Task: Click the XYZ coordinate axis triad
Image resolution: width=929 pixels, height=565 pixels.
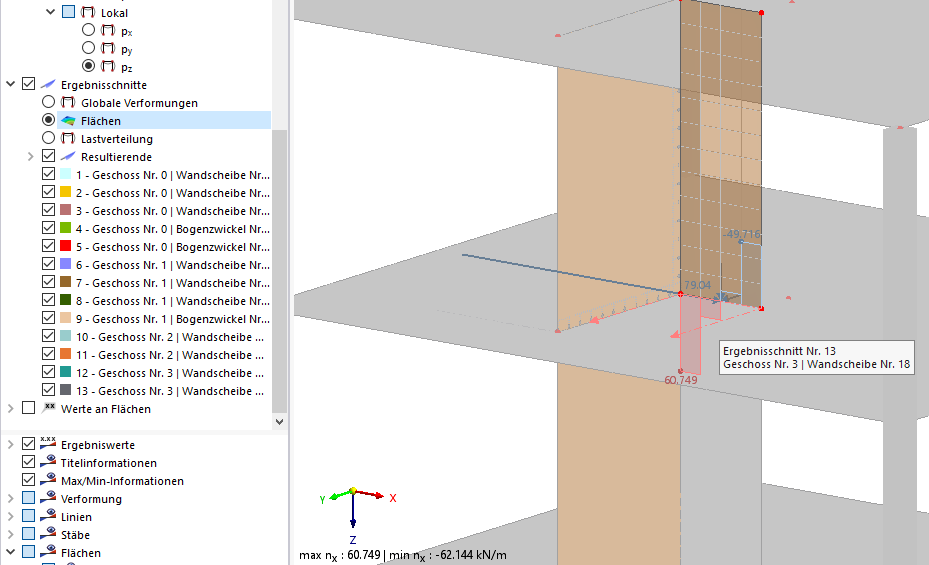Action: point(357,514)
